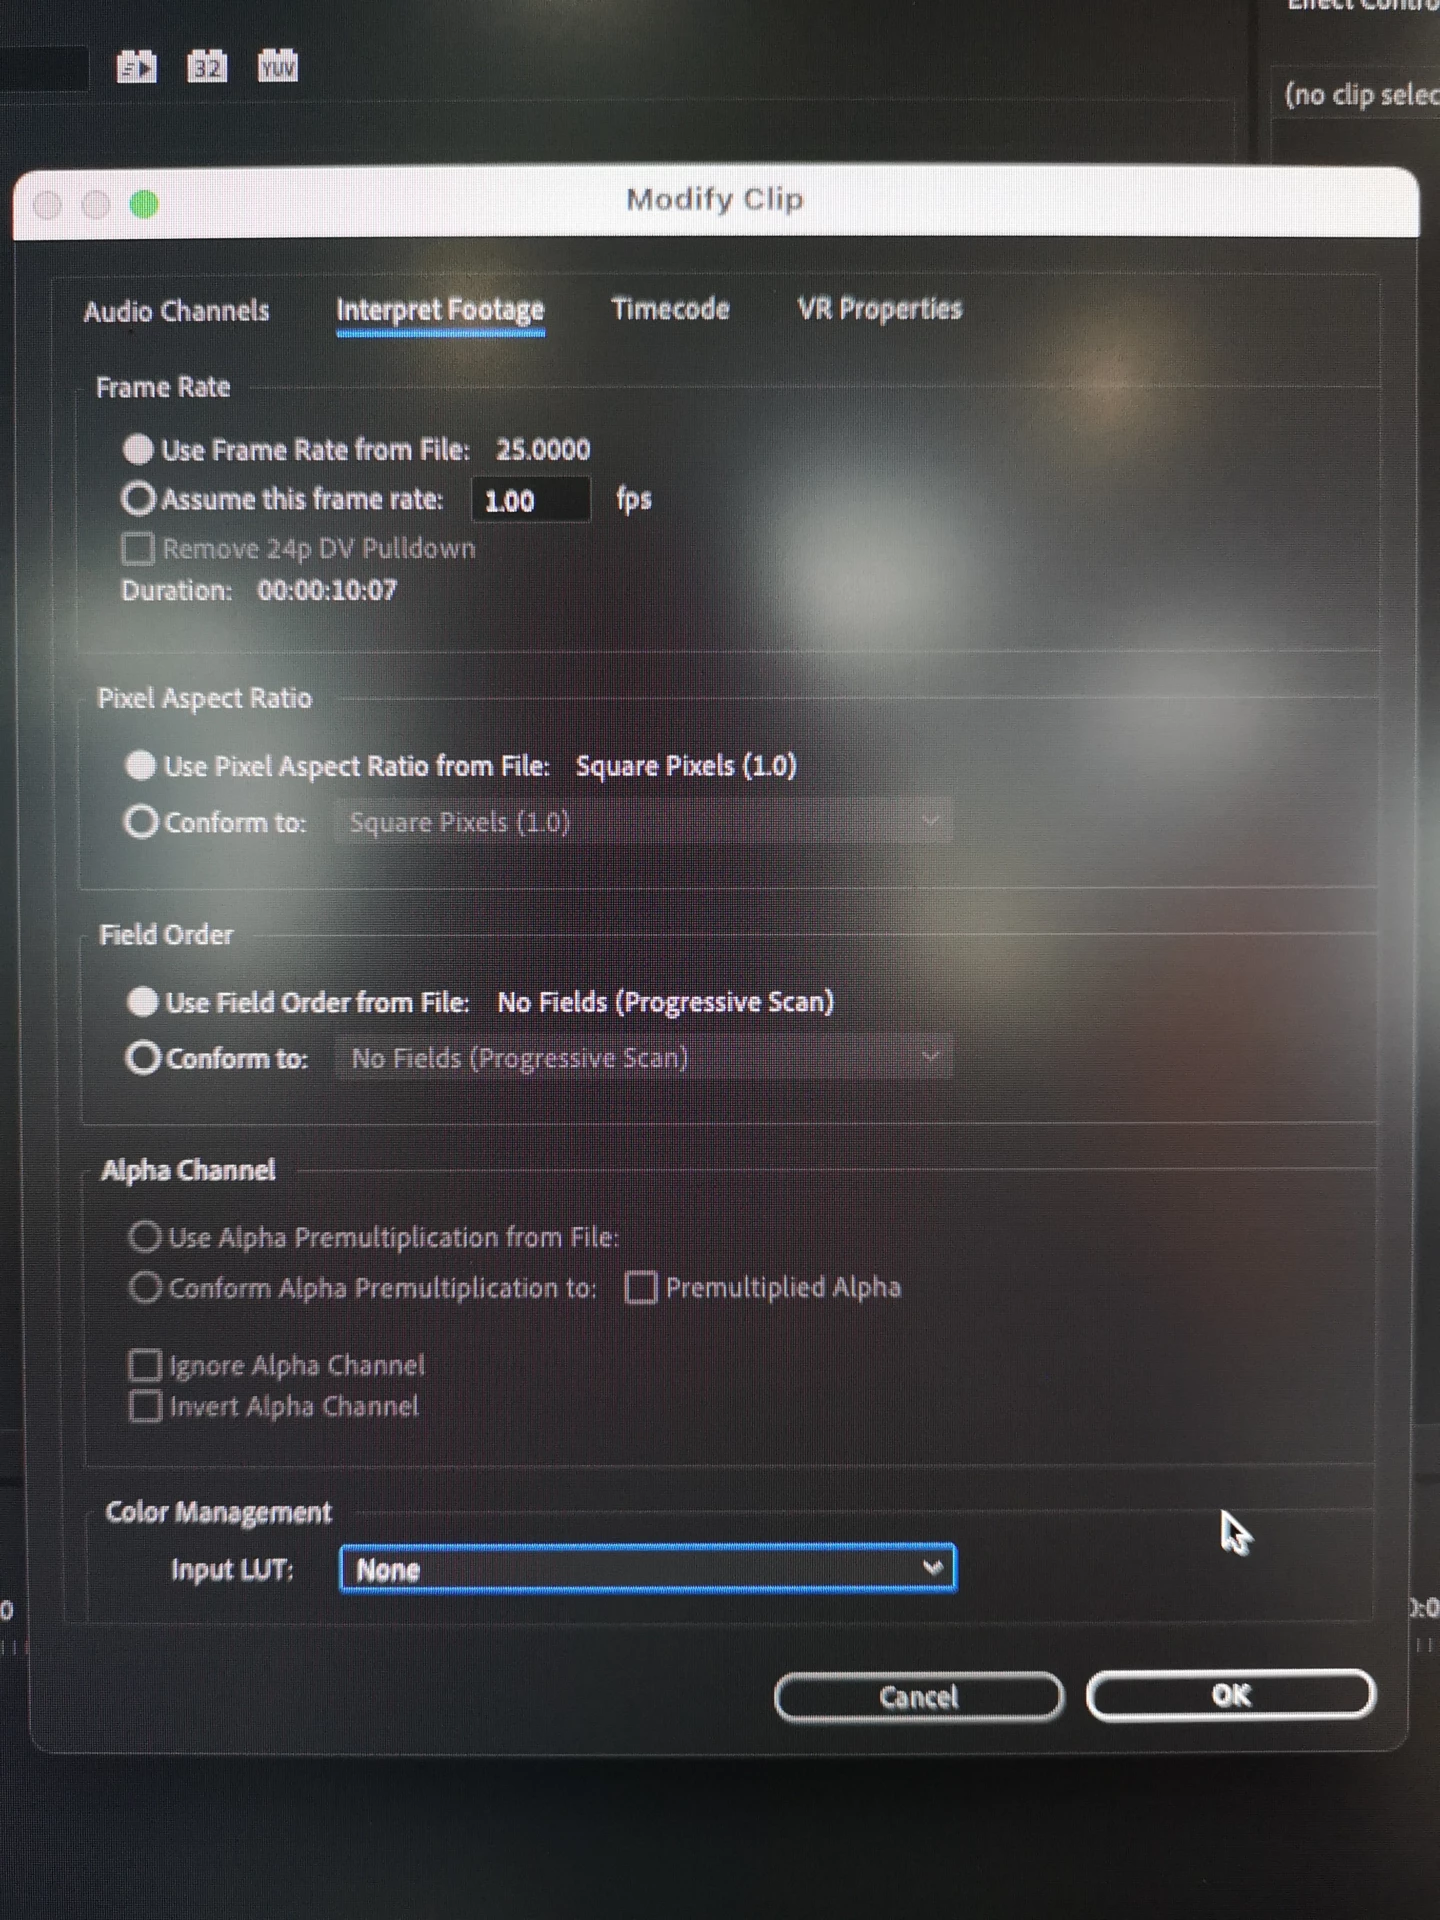Click the 32-bit color badge icon
The width and height of the screenshot is (1440, 1920).
point(207,67)
